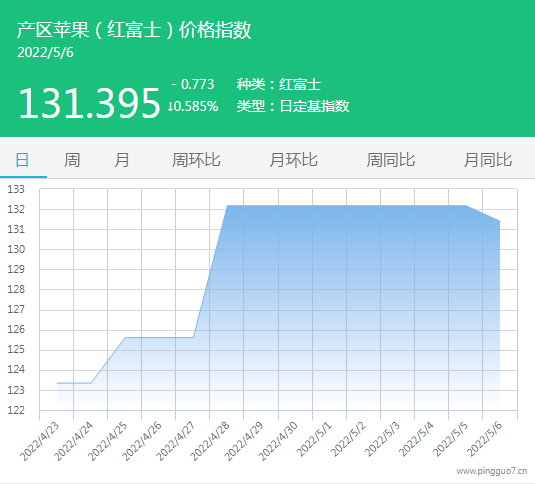Click the 种类：红富士 label
Screen dimensions: 535x484
[x=279, y=84]
